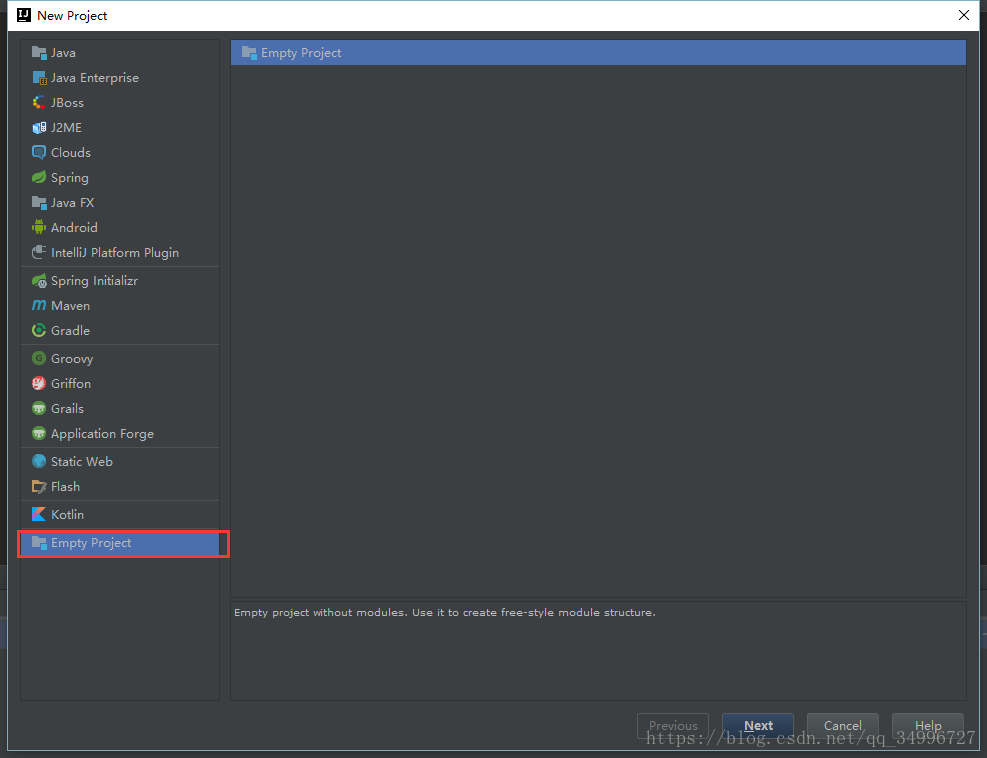
Task: Pick Griffon label
Action: [x=71, y=383]
